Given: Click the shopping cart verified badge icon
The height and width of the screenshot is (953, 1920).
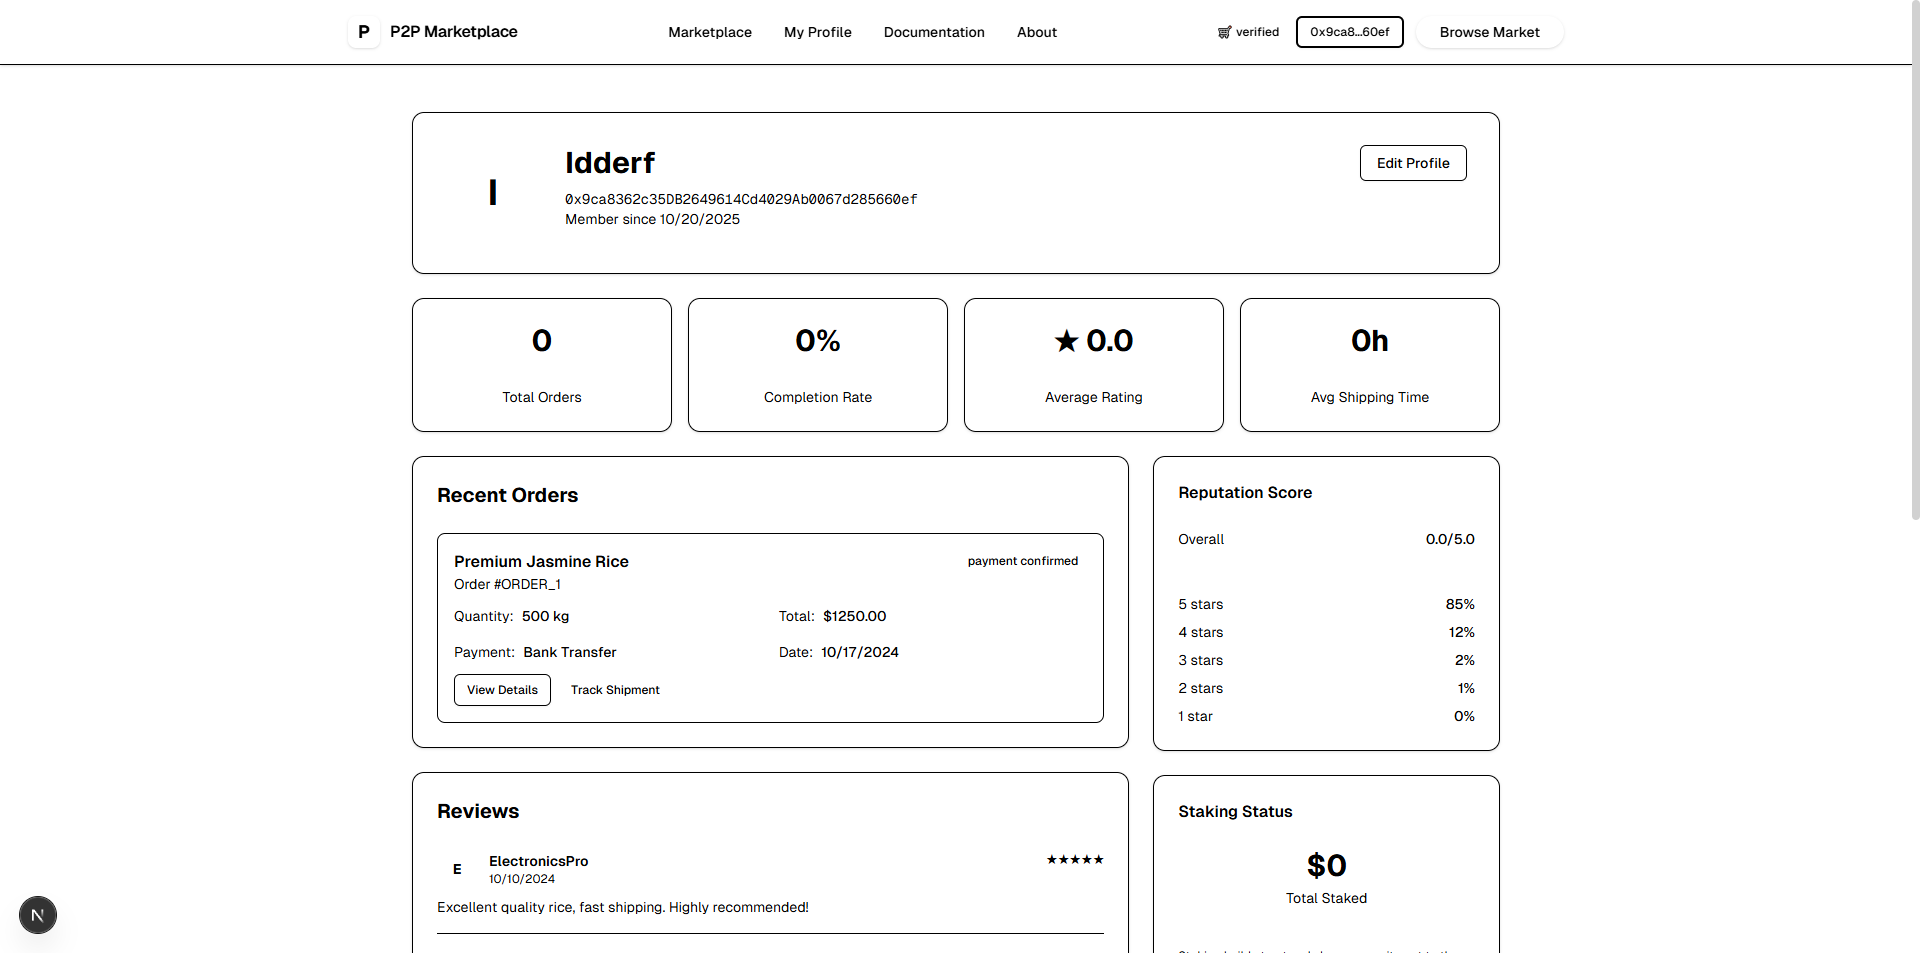Looking at the screenshot, I should click(x=1224, y=31).
